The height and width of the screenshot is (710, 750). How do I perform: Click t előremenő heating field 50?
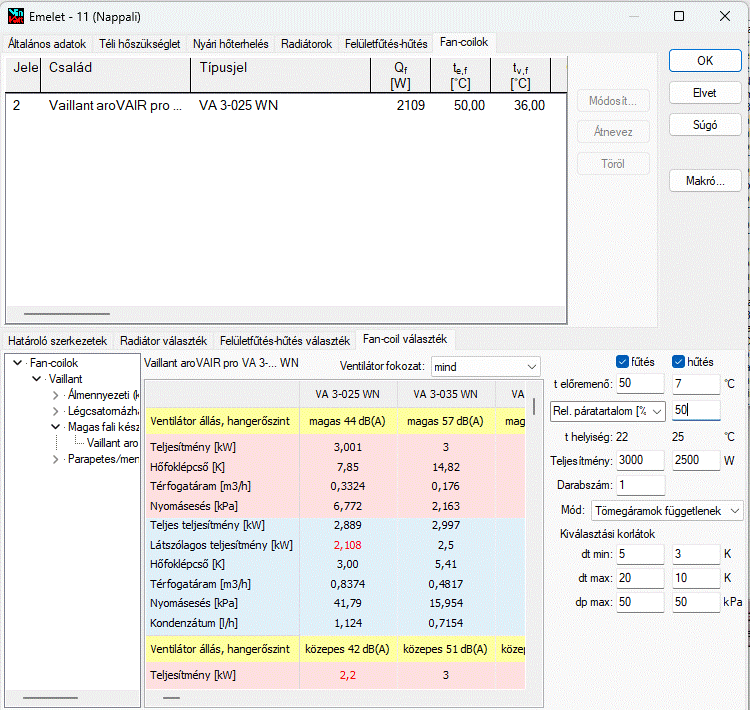640,384
